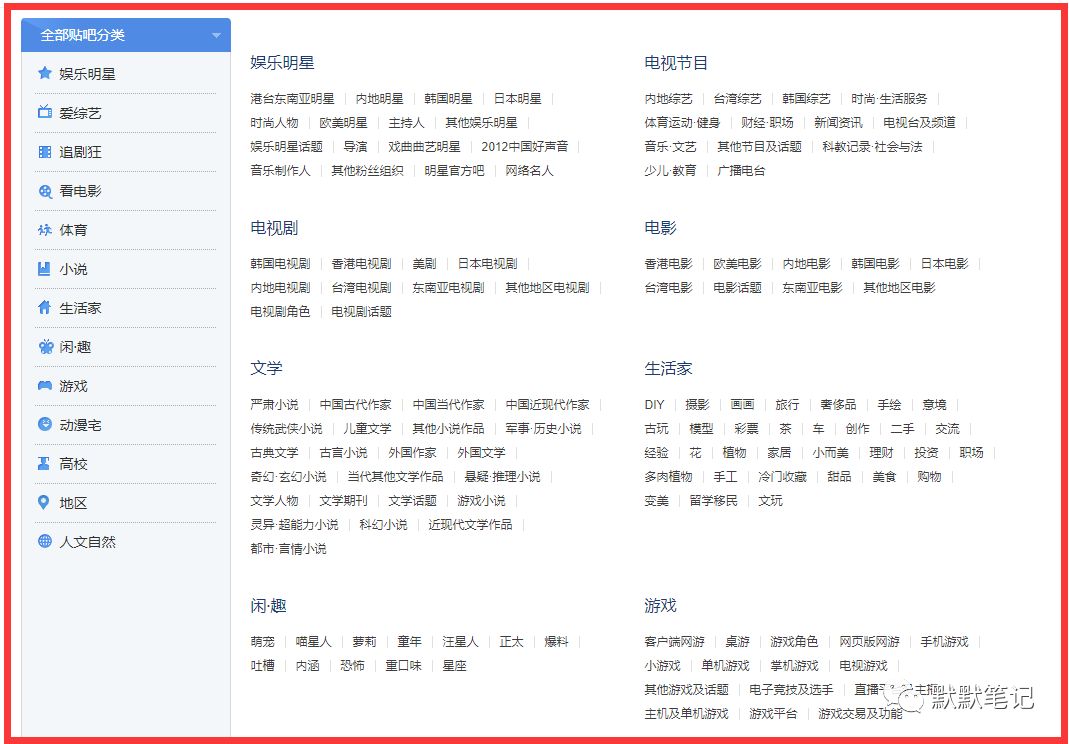
Task: Click the location pin icon beside 地区
Action: [44, 503]
